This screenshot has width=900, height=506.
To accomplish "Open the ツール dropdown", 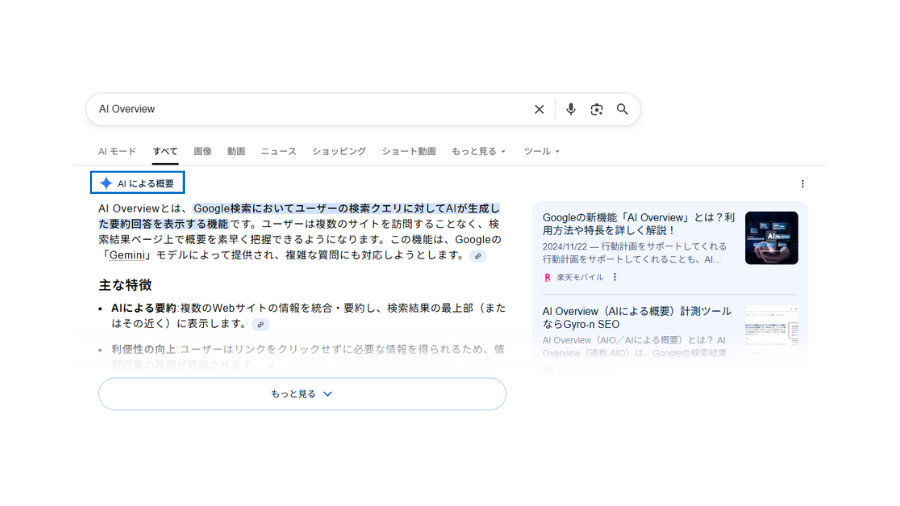I will click(541, 152).
